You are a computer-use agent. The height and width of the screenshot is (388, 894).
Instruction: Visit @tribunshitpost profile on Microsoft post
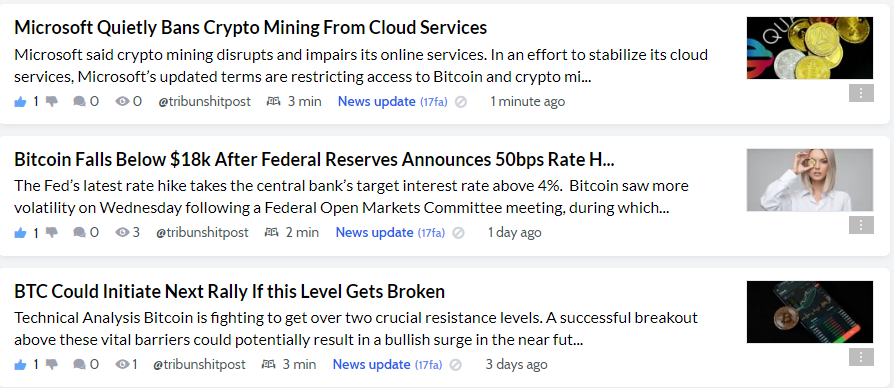(204, 102)
